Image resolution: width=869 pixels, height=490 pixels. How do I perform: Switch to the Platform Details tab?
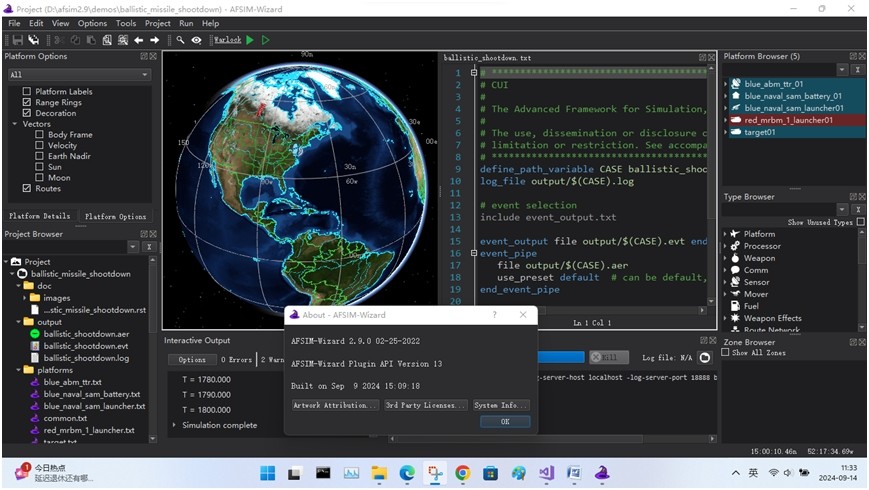point(40,216)
